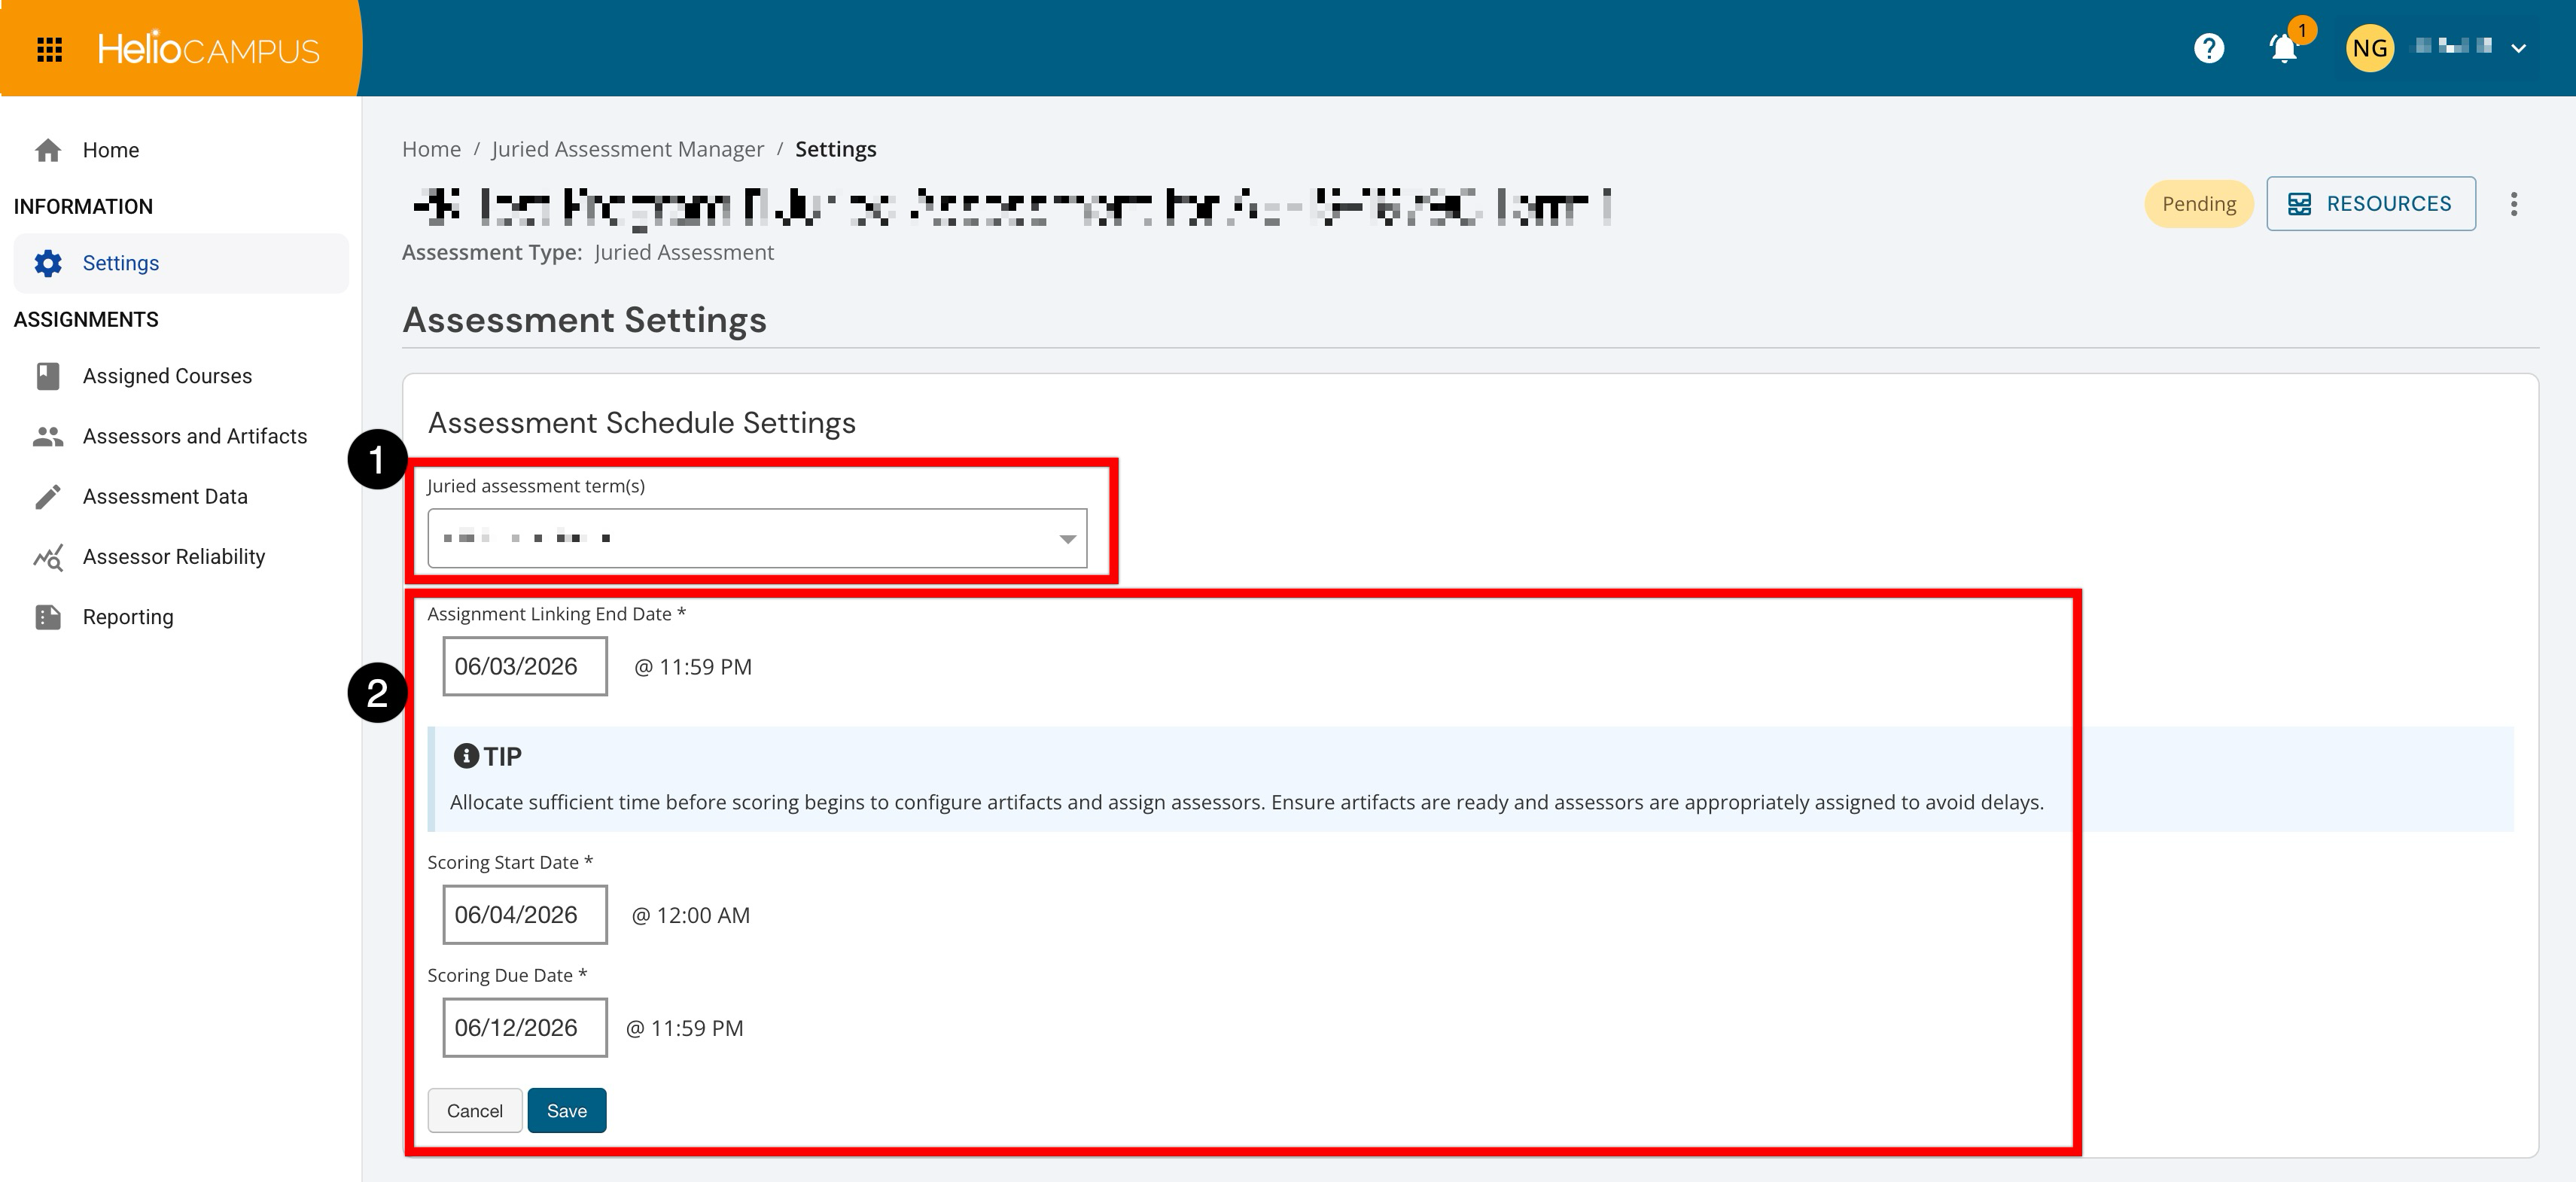
Task: Open the apps grid launcher icon
Action: click(x=49, y=49)
